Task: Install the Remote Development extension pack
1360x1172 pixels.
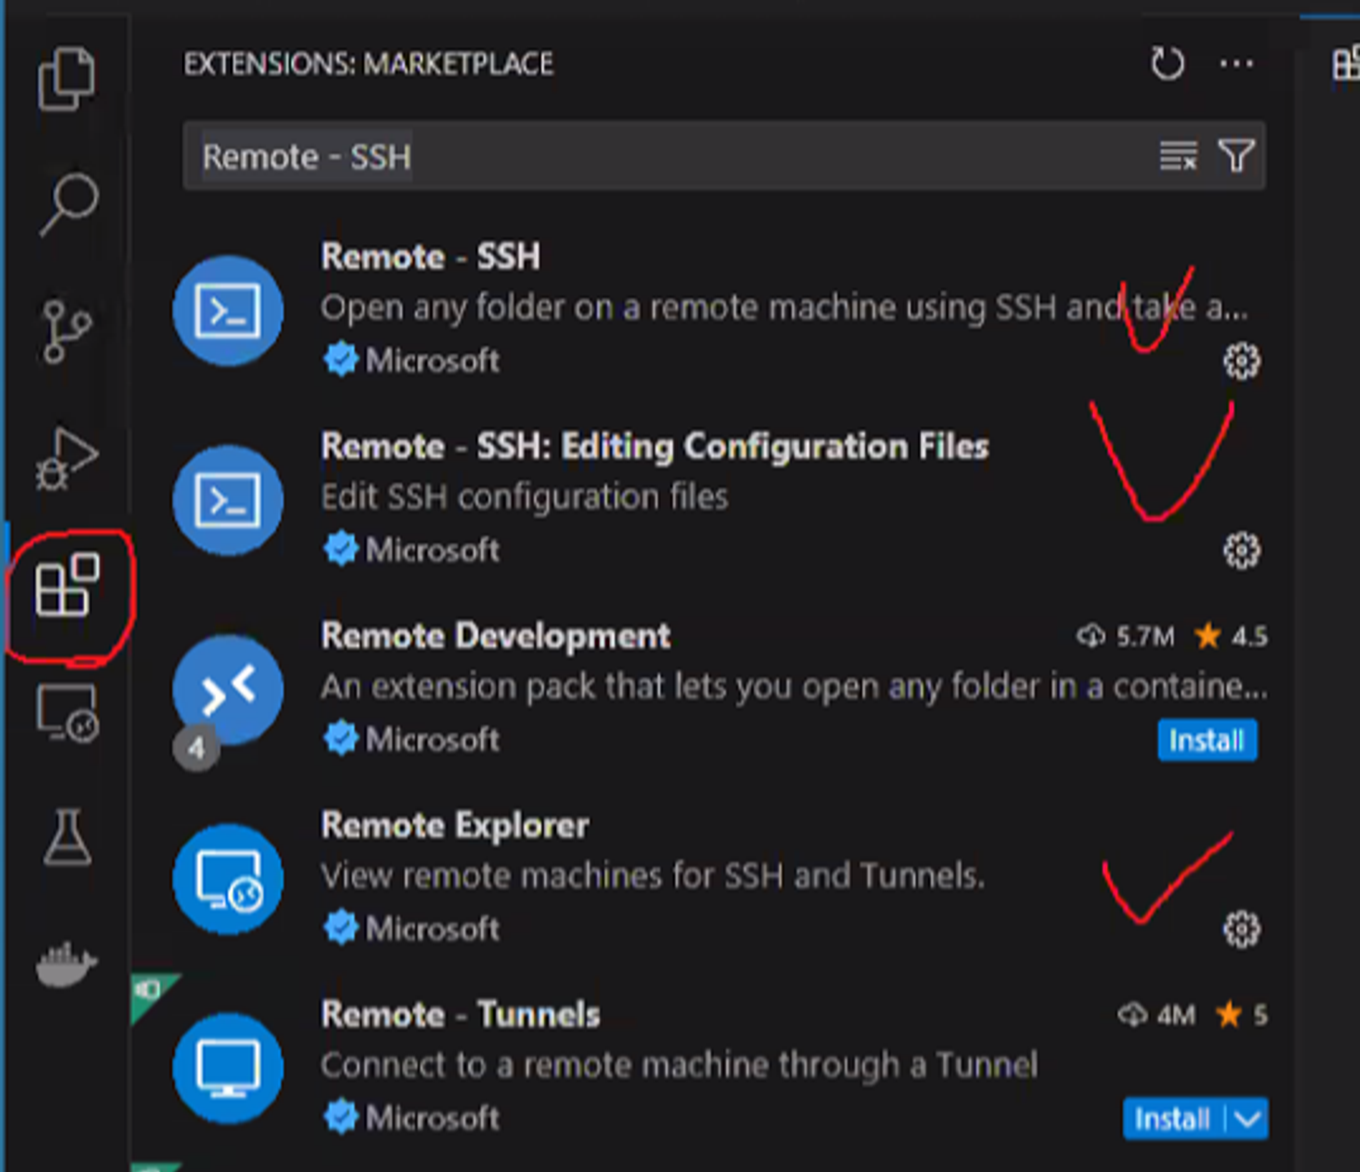Action: pos(1207,740)
